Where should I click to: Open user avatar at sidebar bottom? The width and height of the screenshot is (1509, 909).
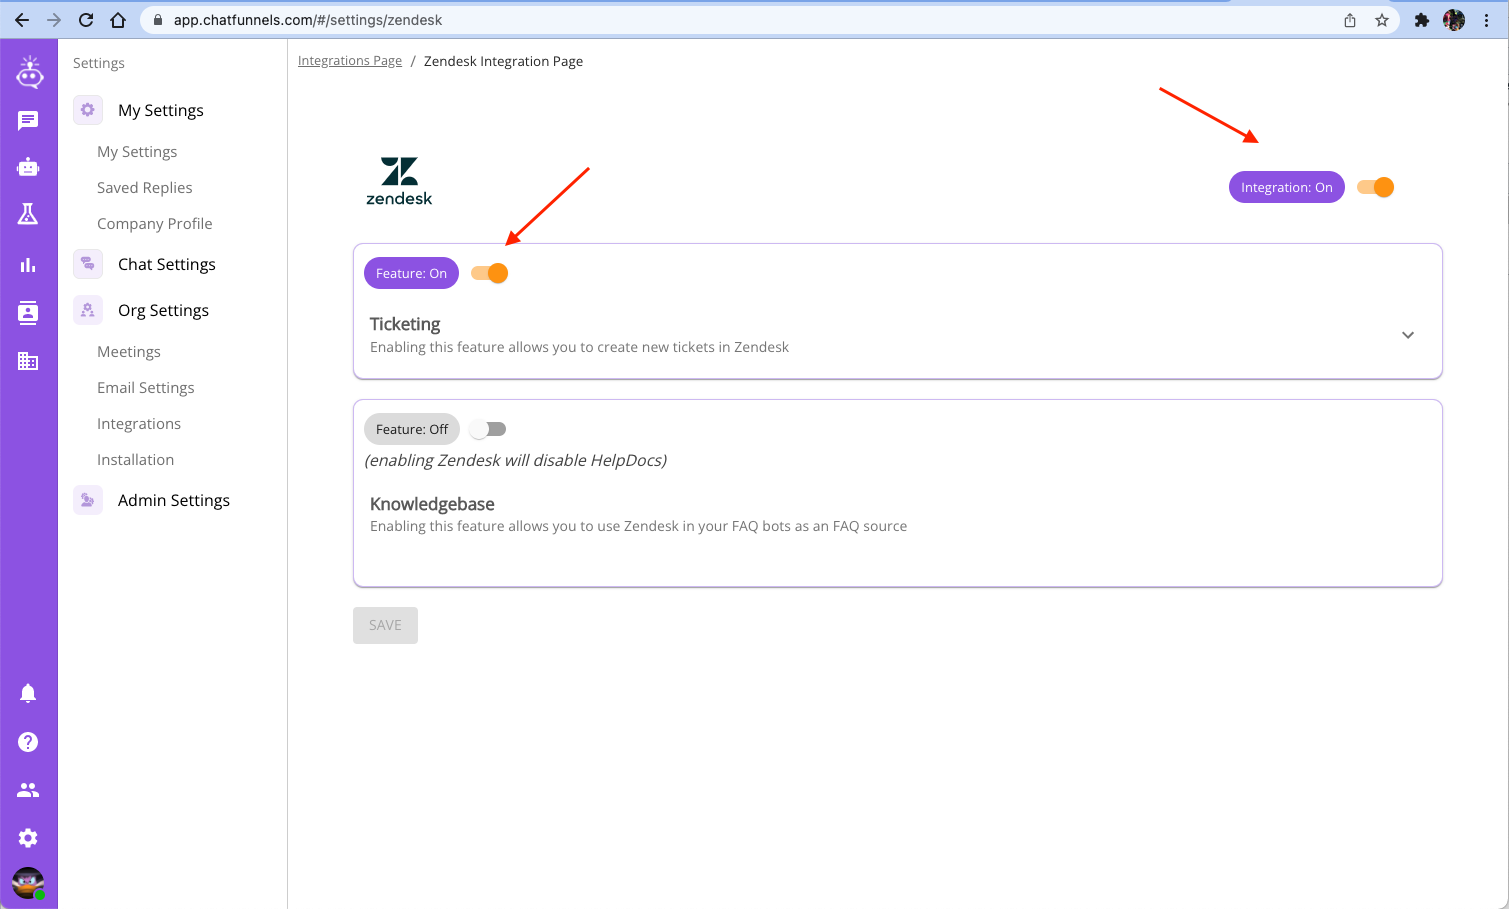(28, 883)
